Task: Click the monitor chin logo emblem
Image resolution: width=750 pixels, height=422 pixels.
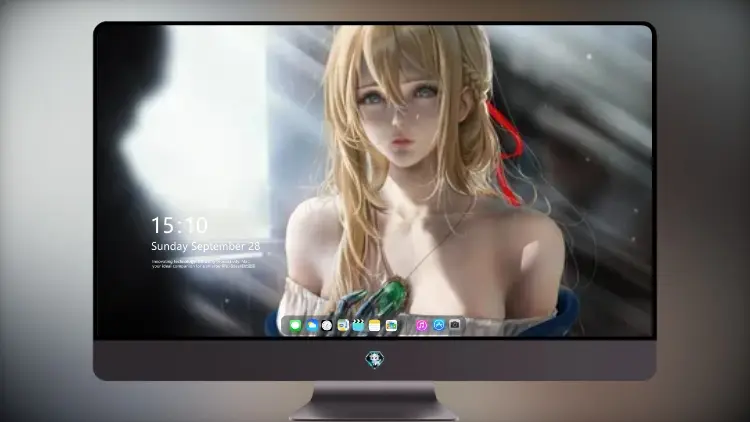Action: pos(375,359)
